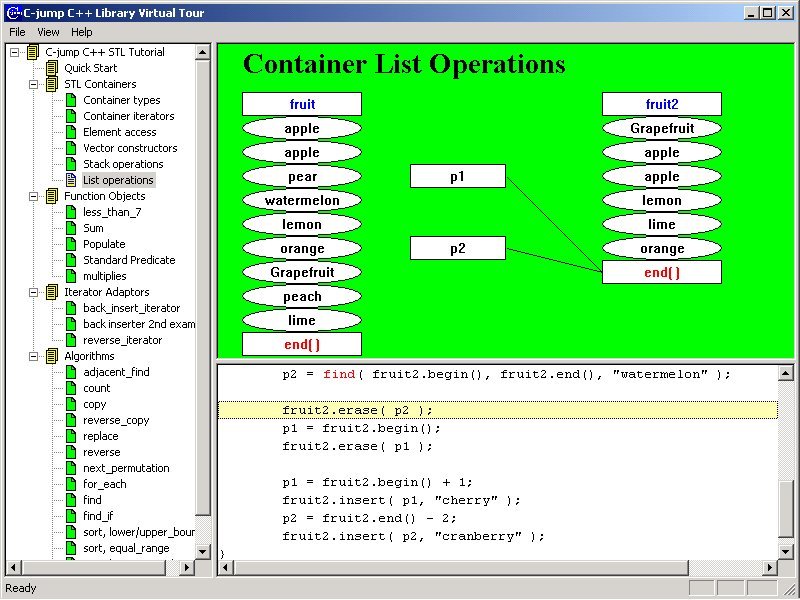Click the fruit list header box
Image resolution: width=800 pixels, height=600 pixels.
302,104
